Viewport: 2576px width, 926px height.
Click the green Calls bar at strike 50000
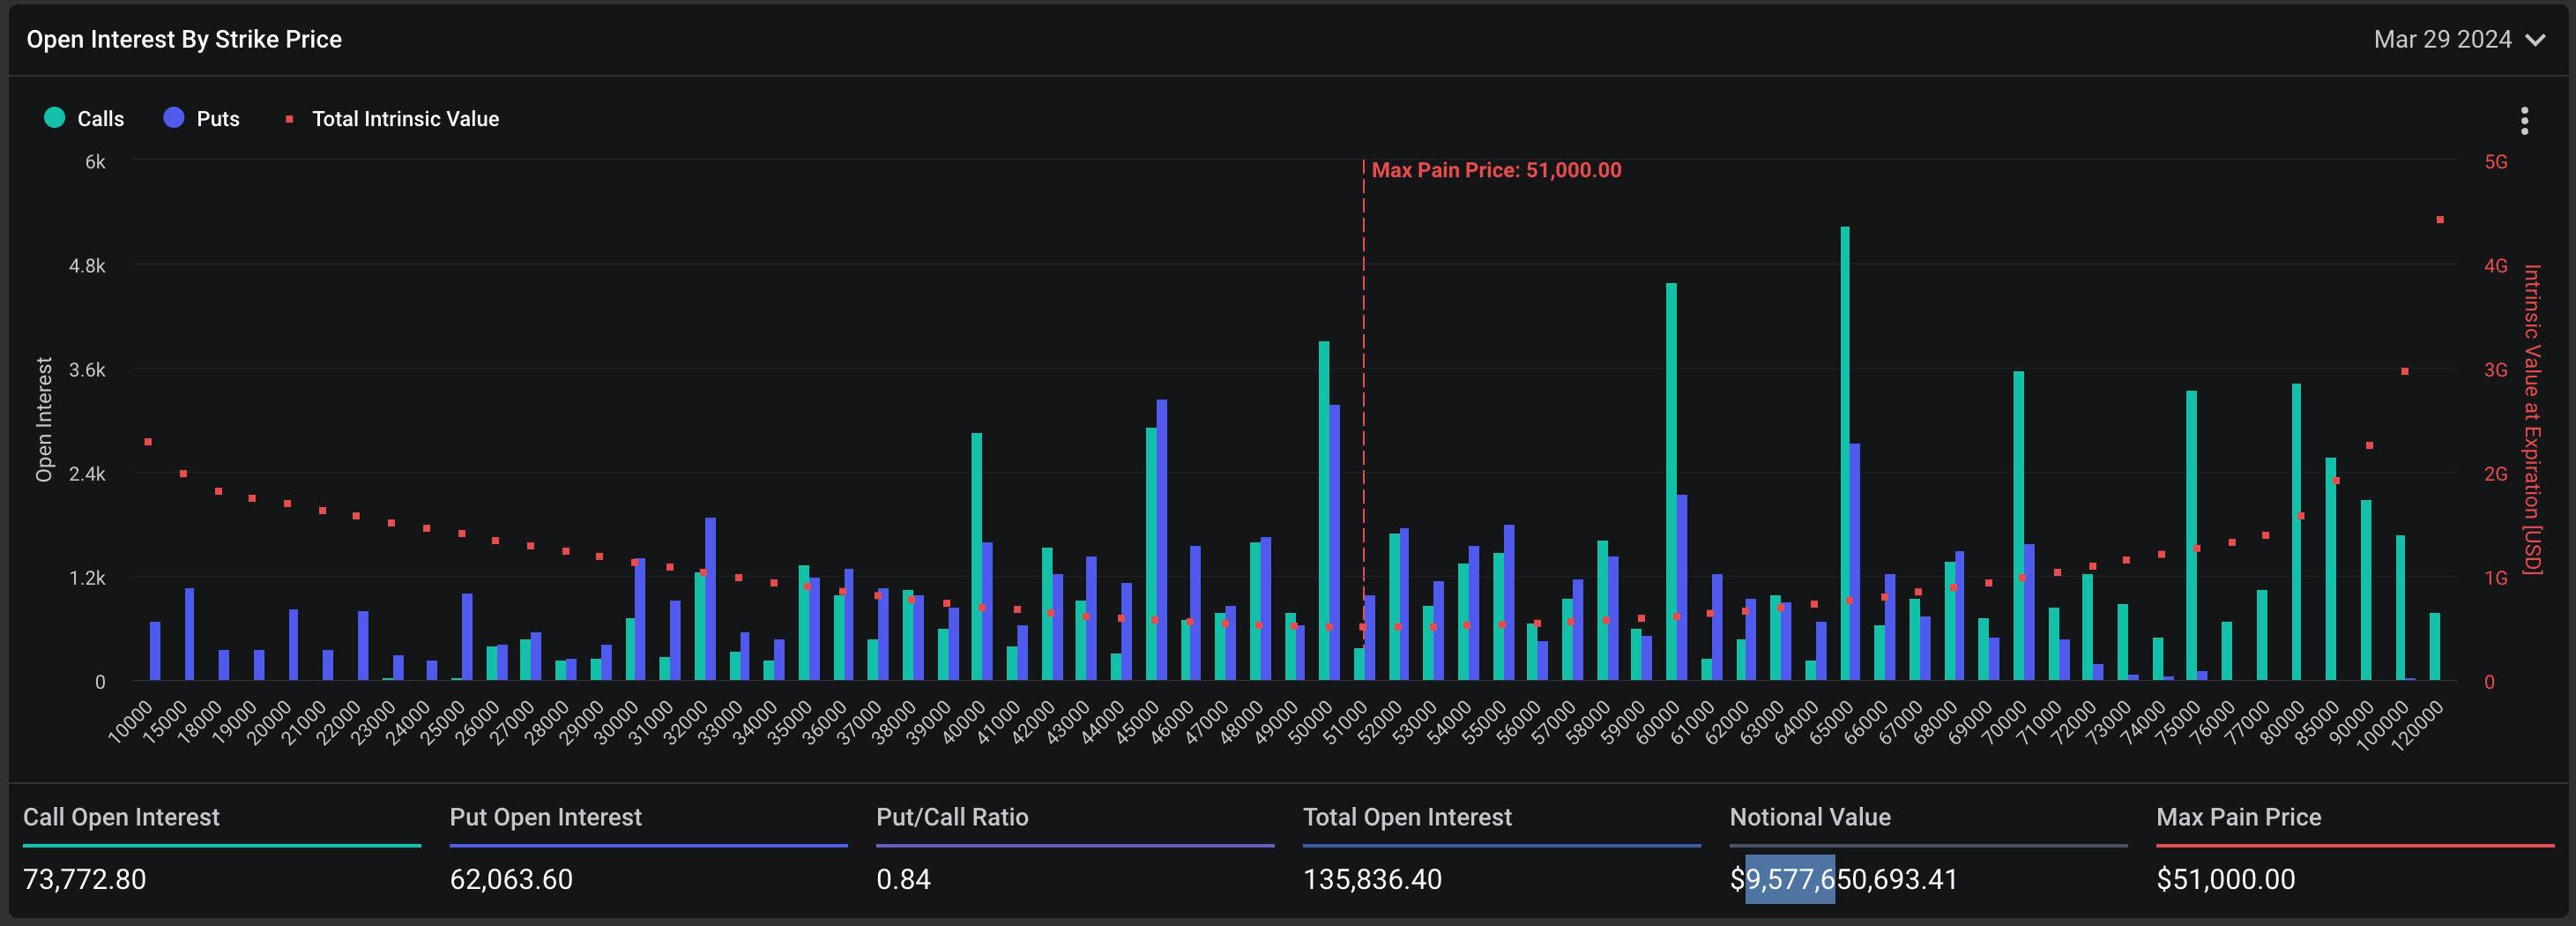pos(1324,510)
